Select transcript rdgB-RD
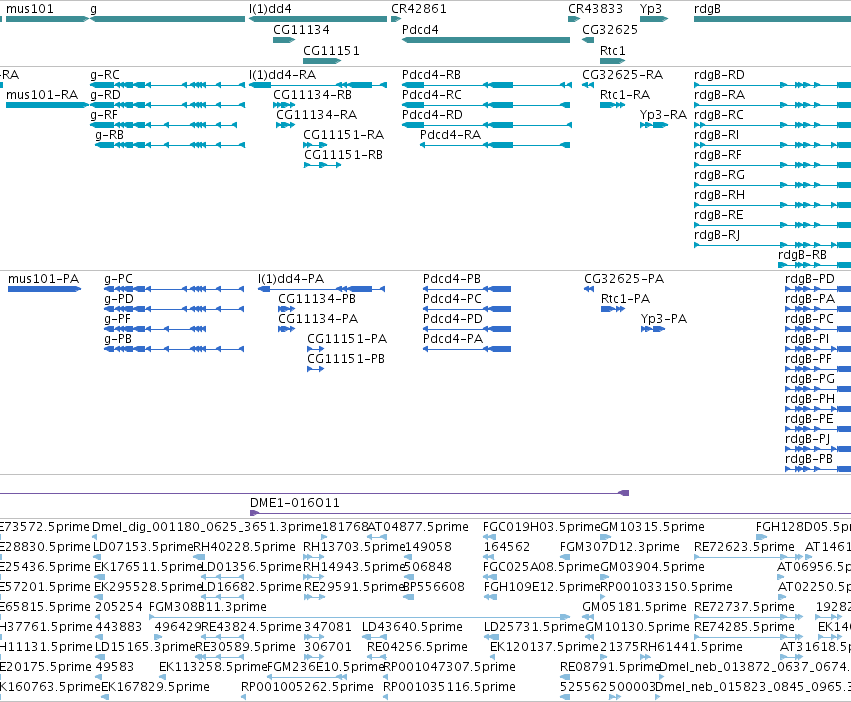 coord(720,75)
